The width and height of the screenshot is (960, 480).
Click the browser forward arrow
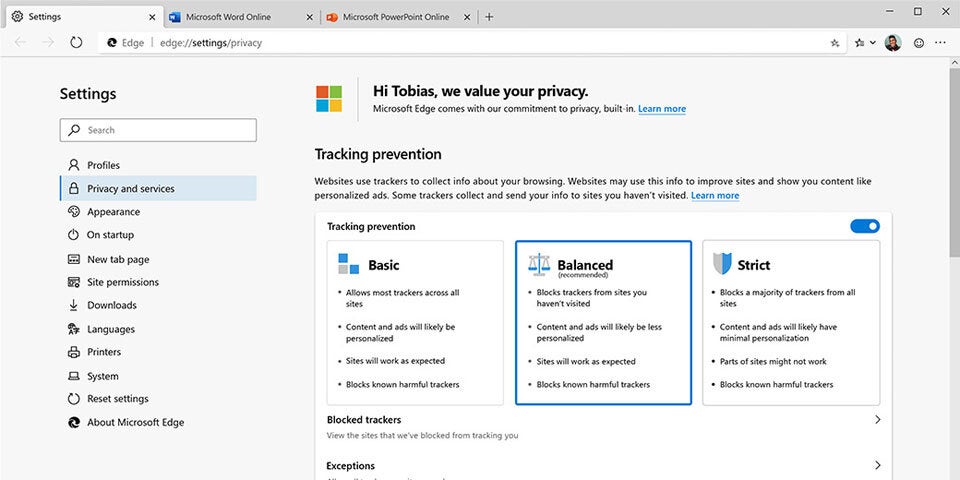tap(48, 42)
